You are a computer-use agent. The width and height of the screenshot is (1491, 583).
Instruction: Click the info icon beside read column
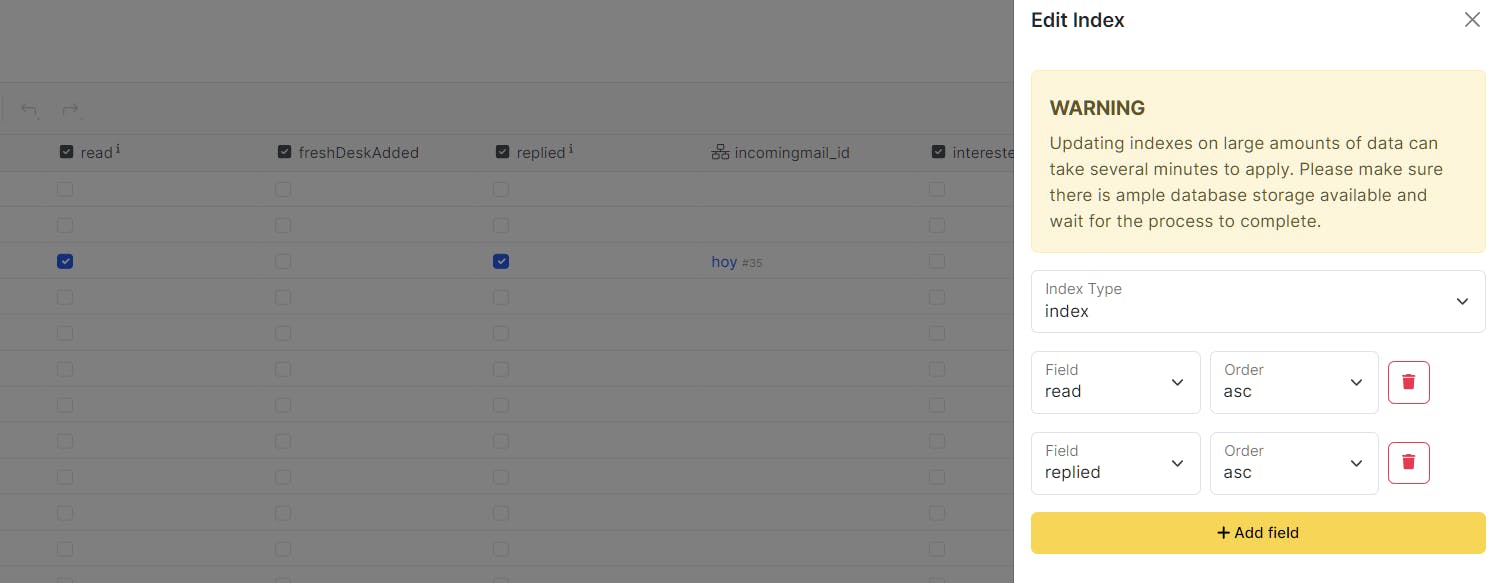point(118,149)
